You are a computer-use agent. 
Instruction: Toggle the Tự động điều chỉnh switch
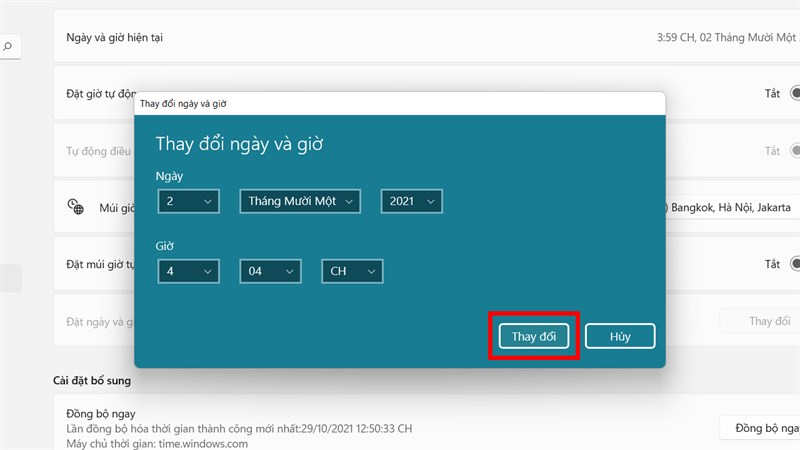point(794,151)
